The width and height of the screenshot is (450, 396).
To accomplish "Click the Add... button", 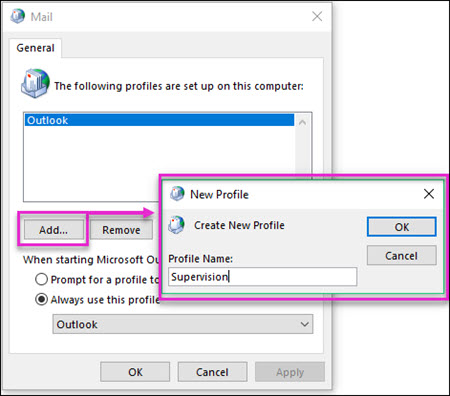I will 53,230.
